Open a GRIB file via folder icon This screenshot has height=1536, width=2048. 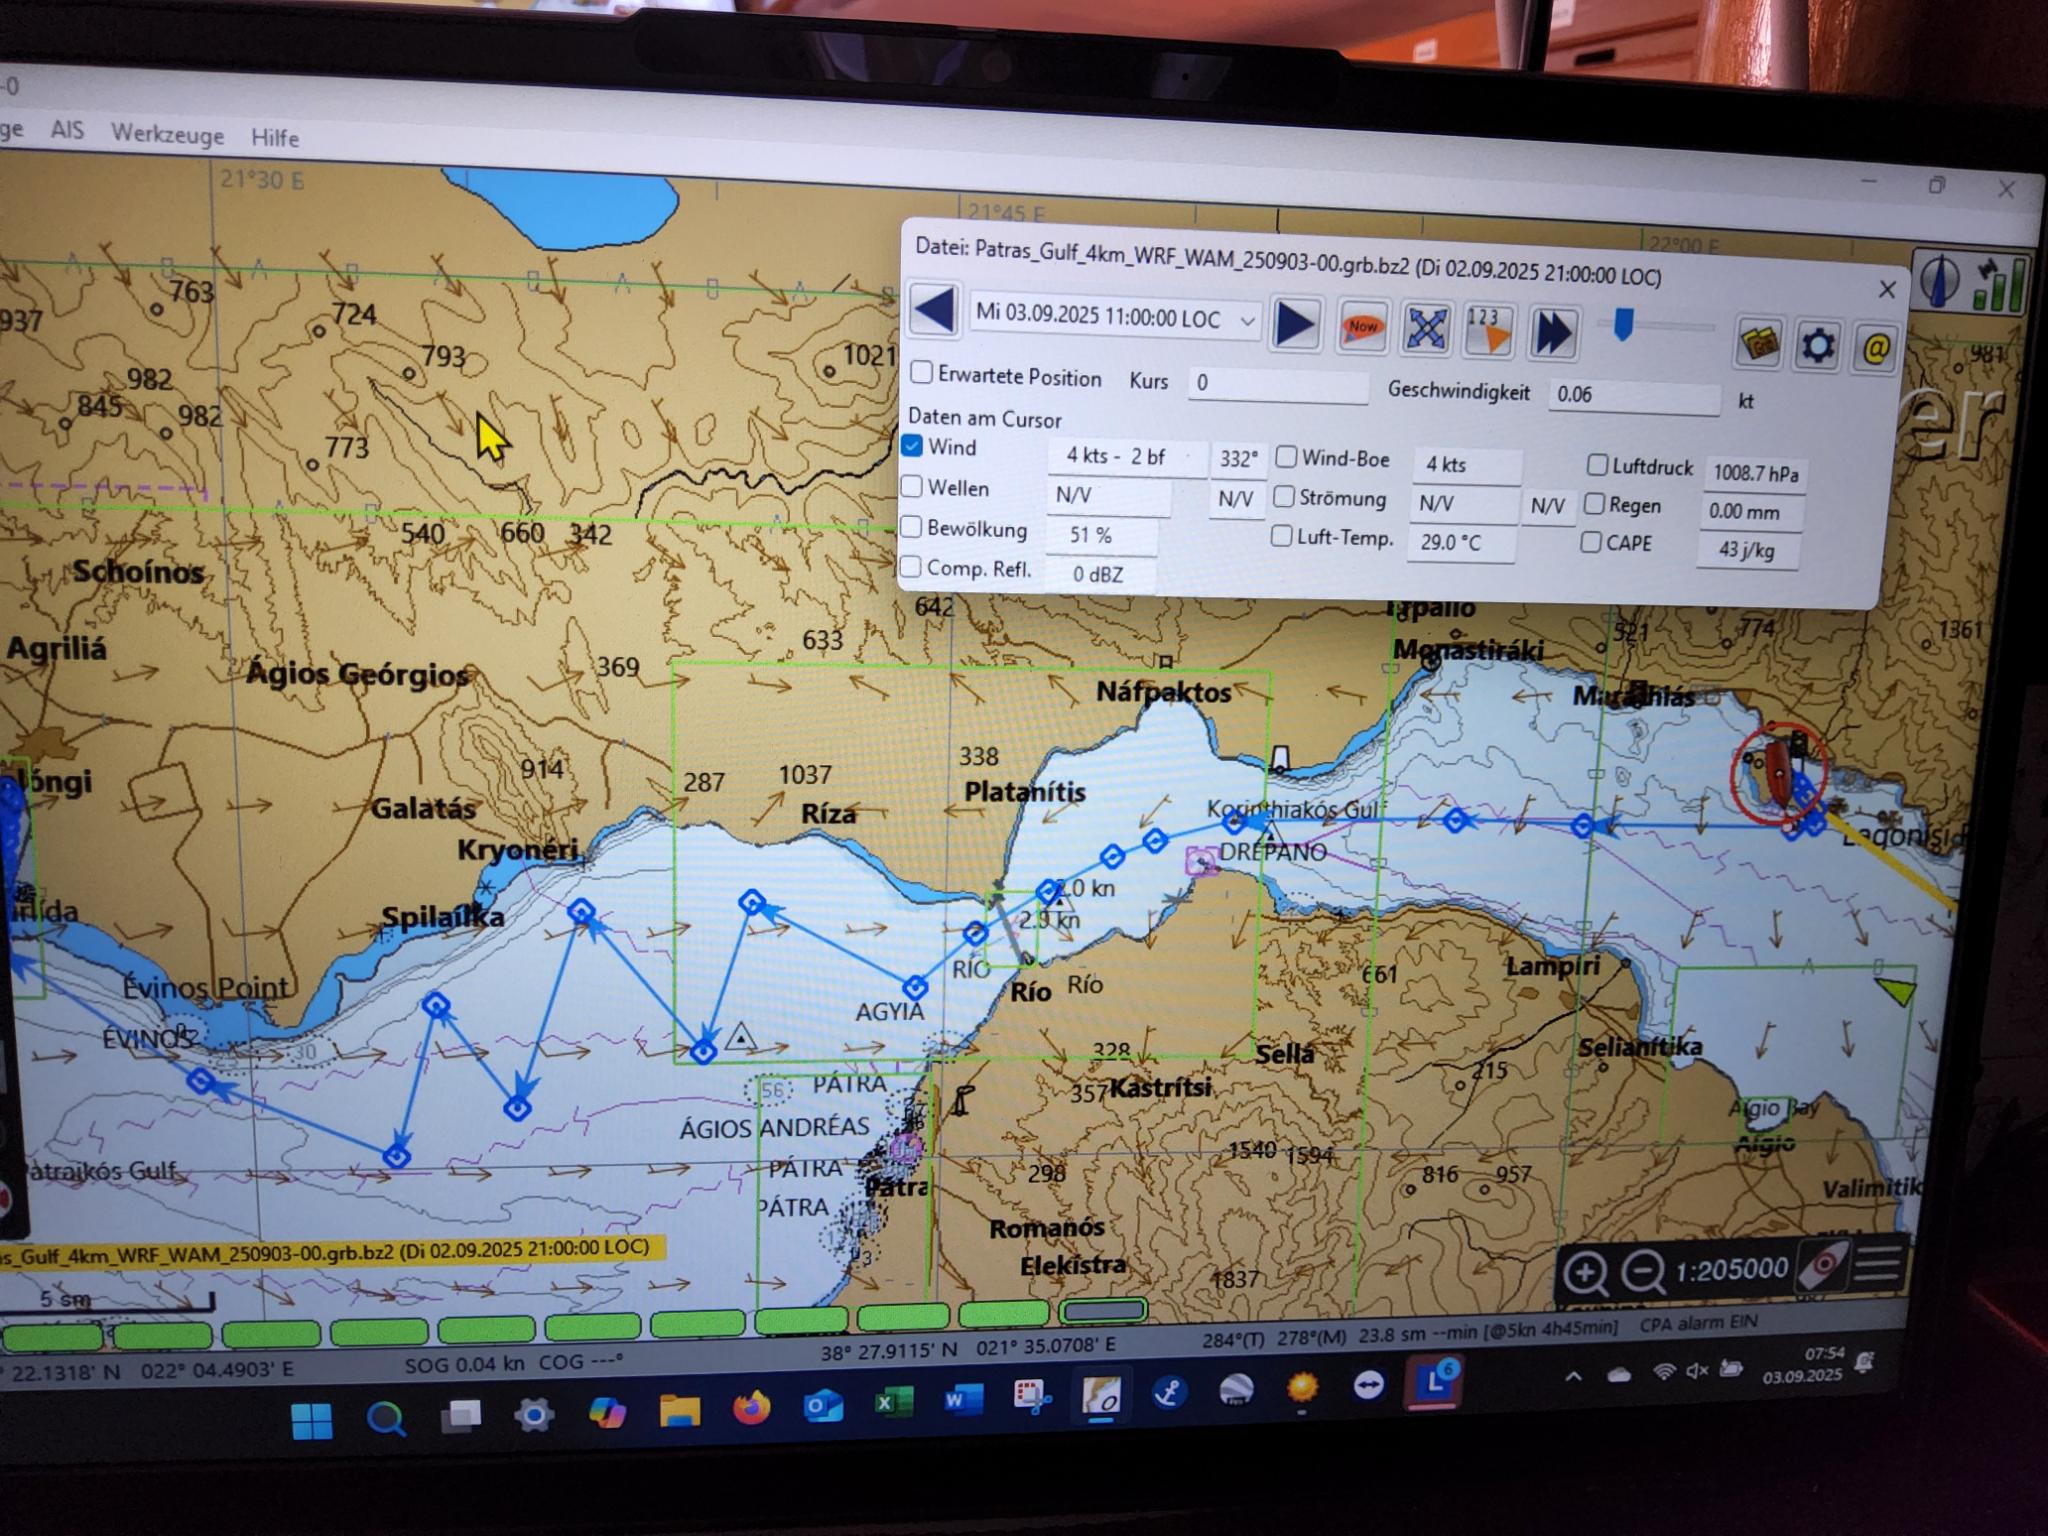coord(1759,344)
